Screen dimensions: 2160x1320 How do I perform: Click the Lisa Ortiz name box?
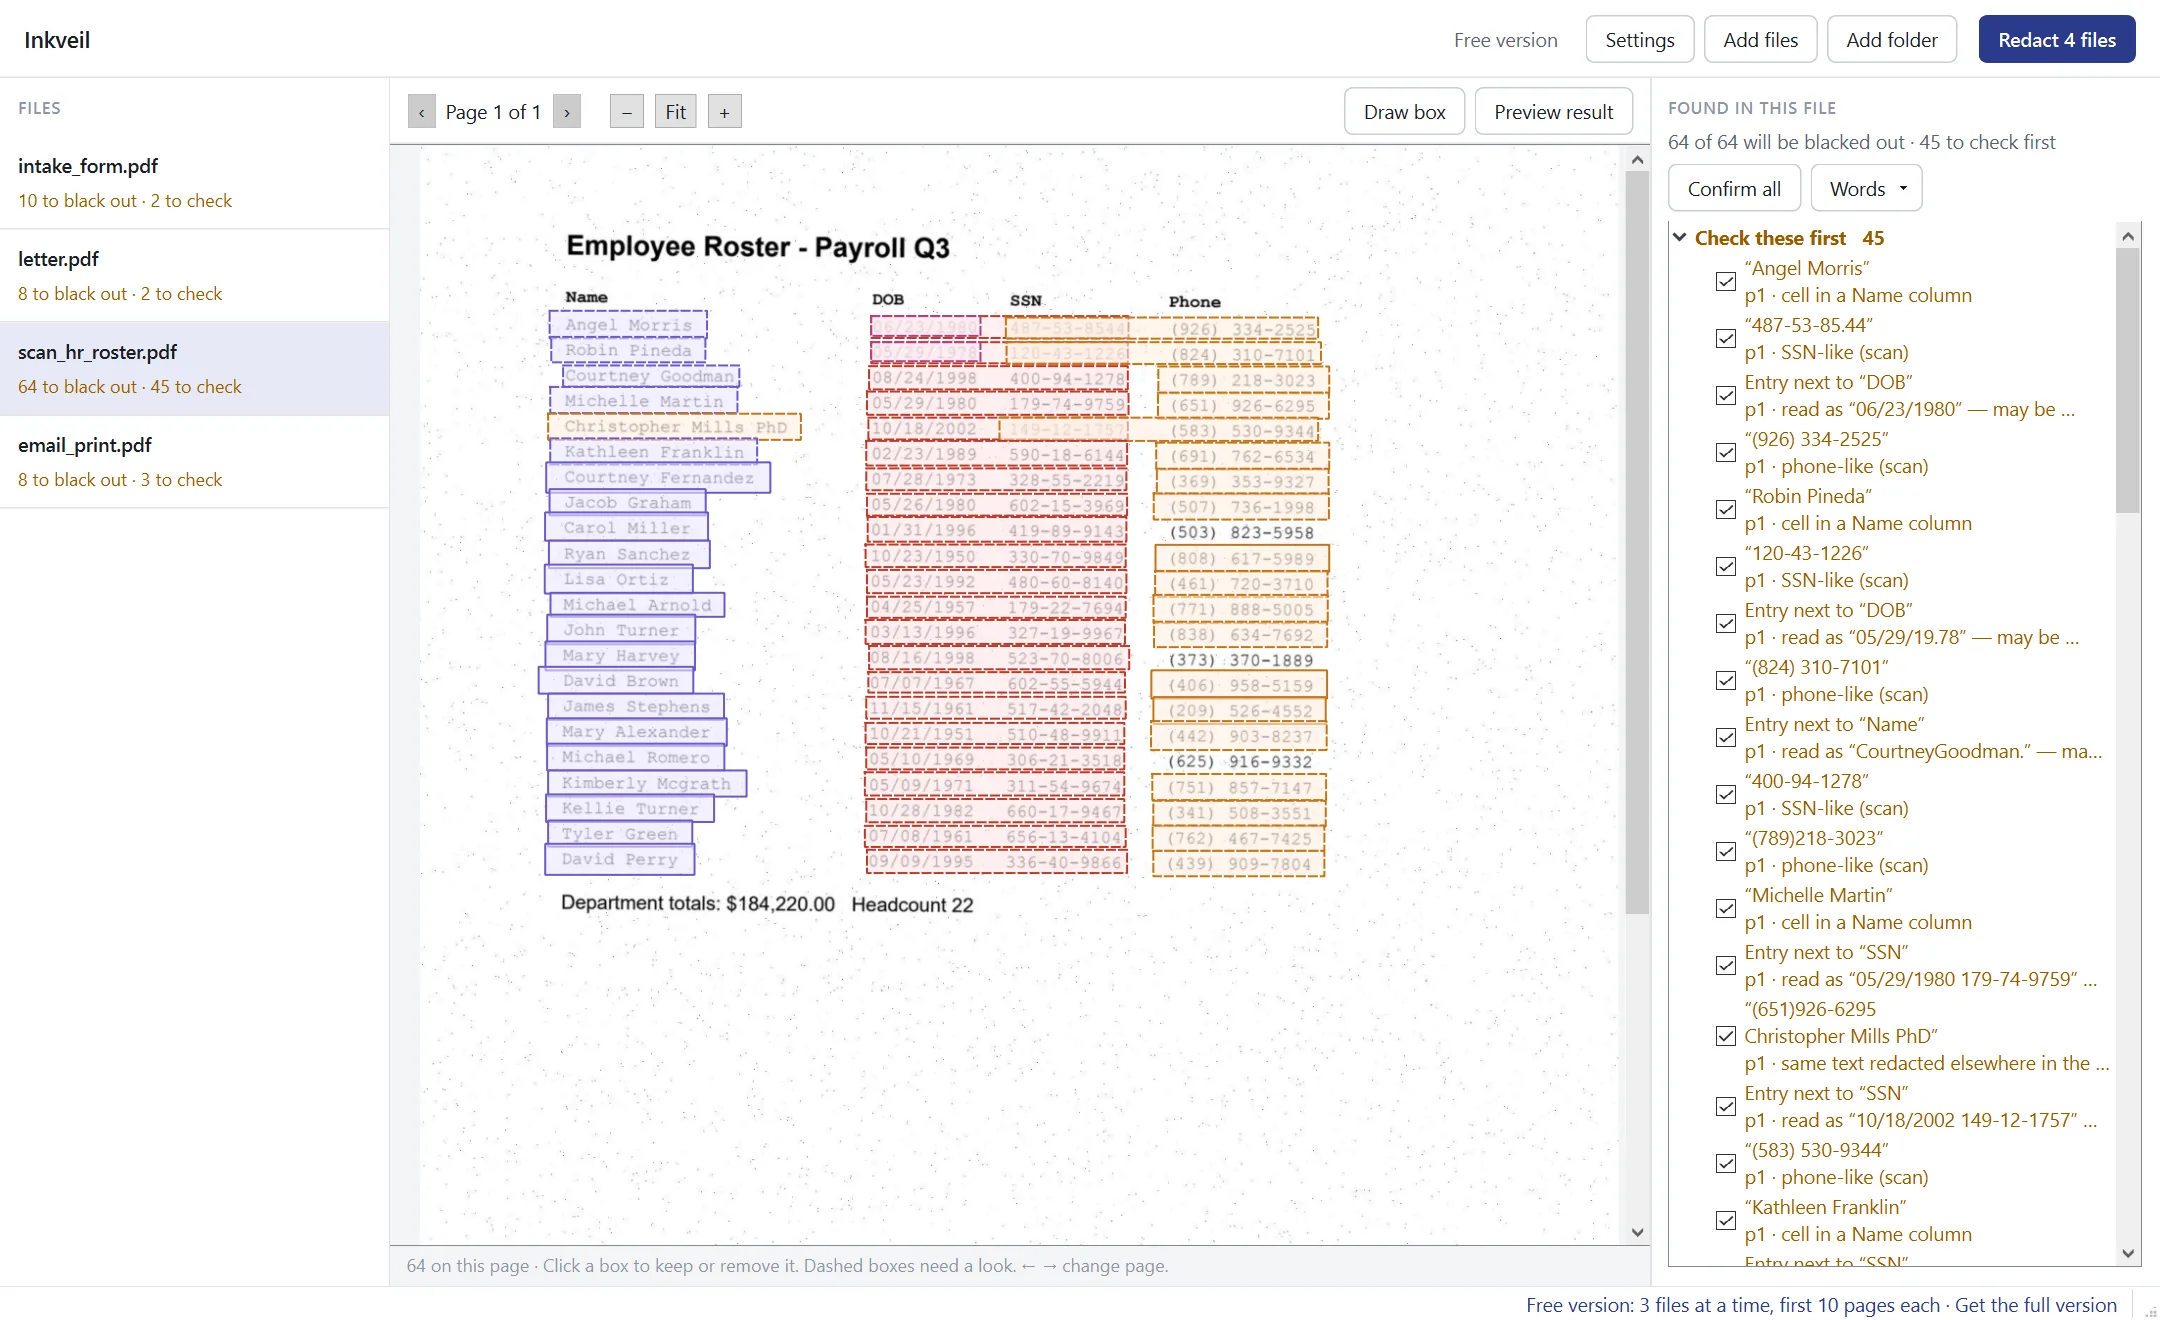coord(618,580)
